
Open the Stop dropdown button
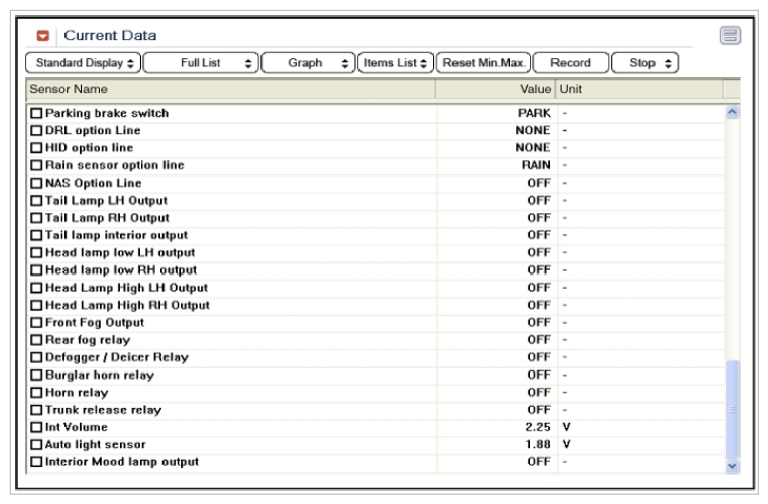point(645,63)
